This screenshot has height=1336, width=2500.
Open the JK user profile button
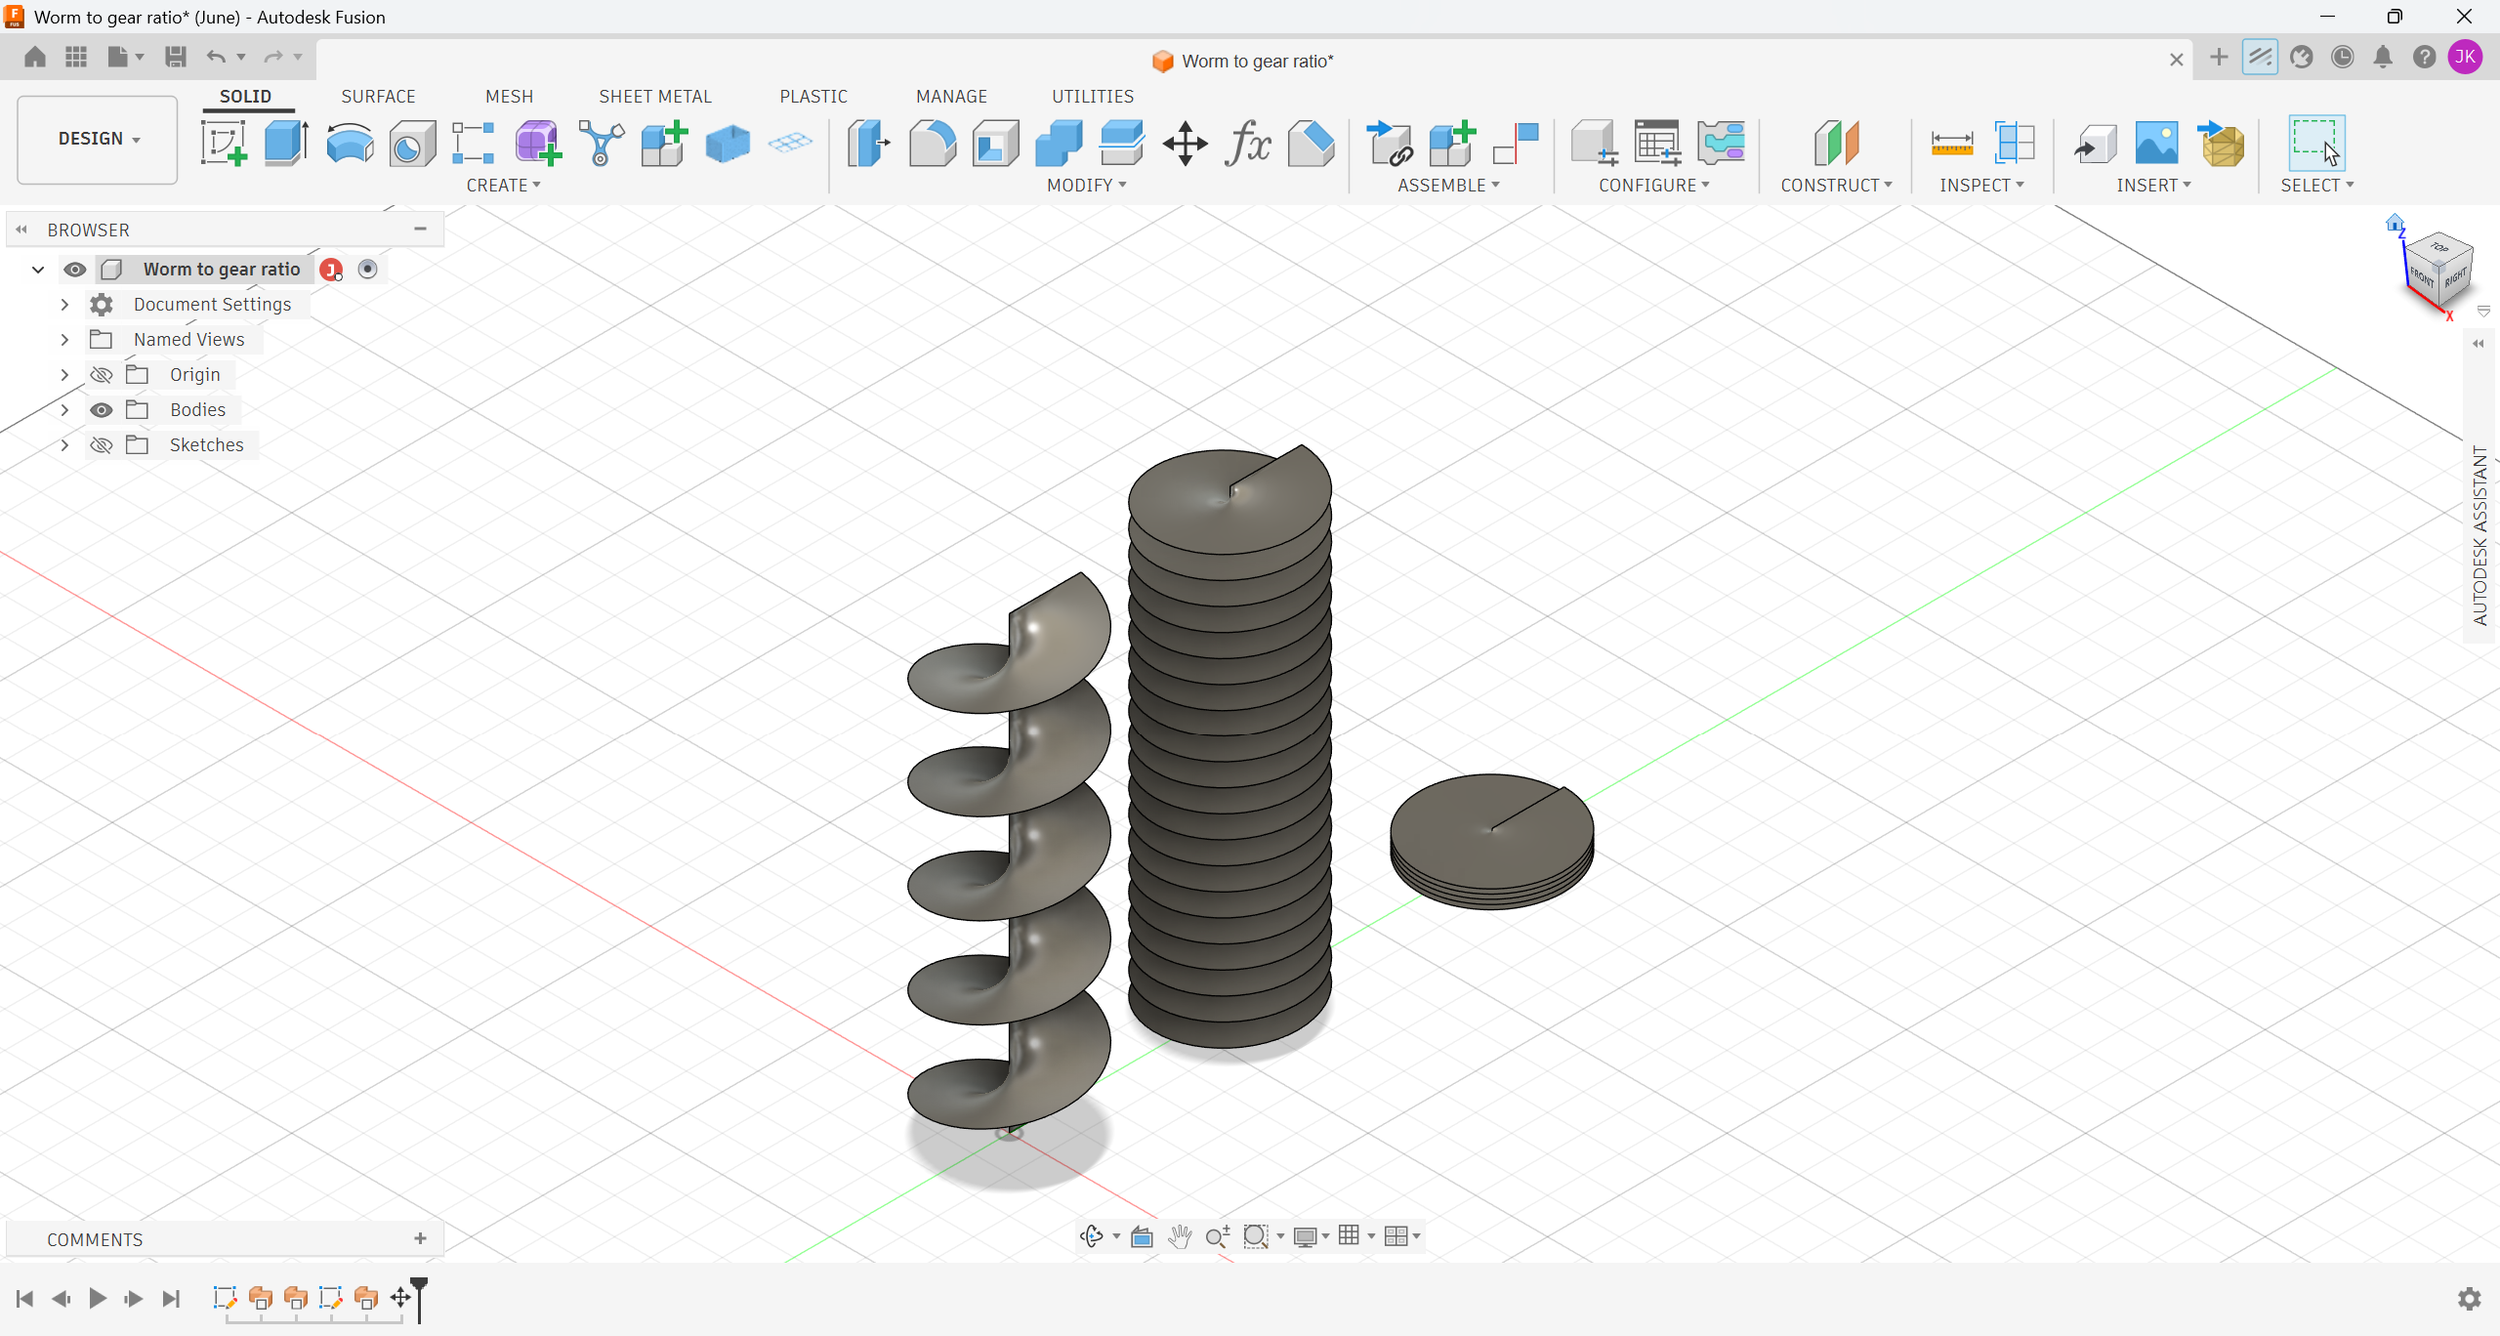click(2465, 57)
